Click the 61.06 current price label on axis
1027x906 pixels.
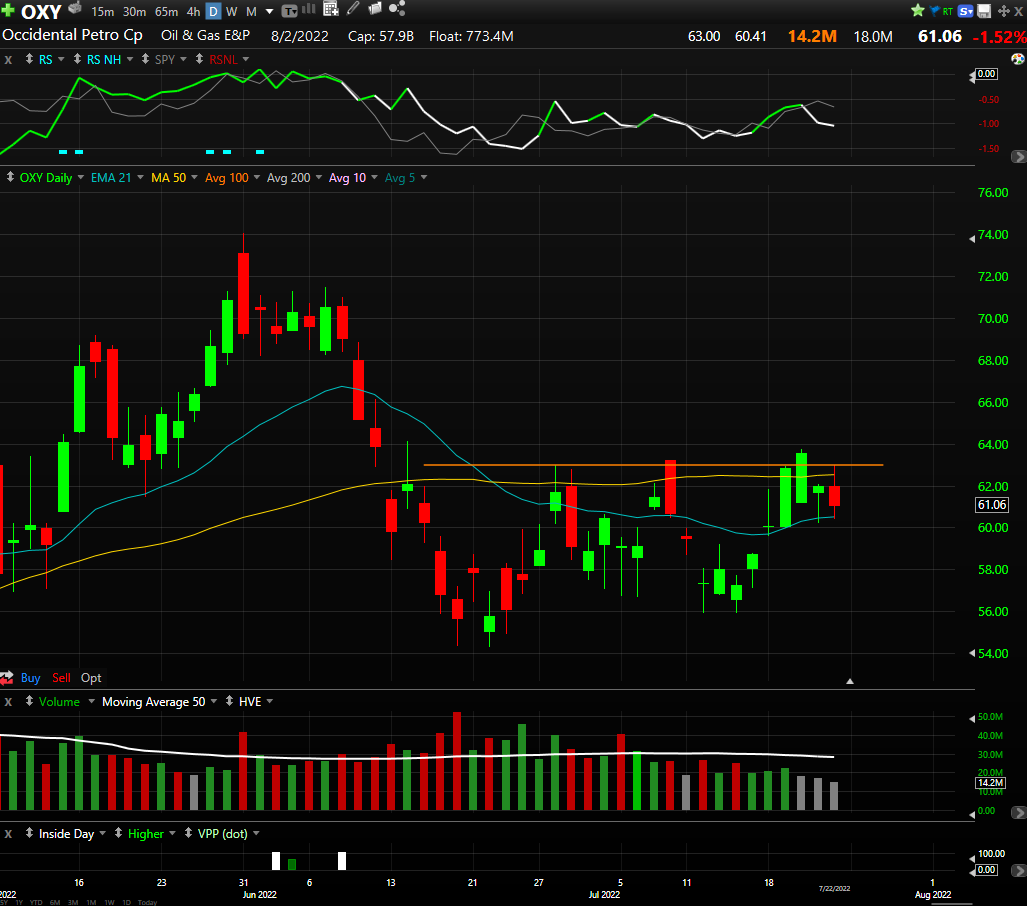(992, 505)
